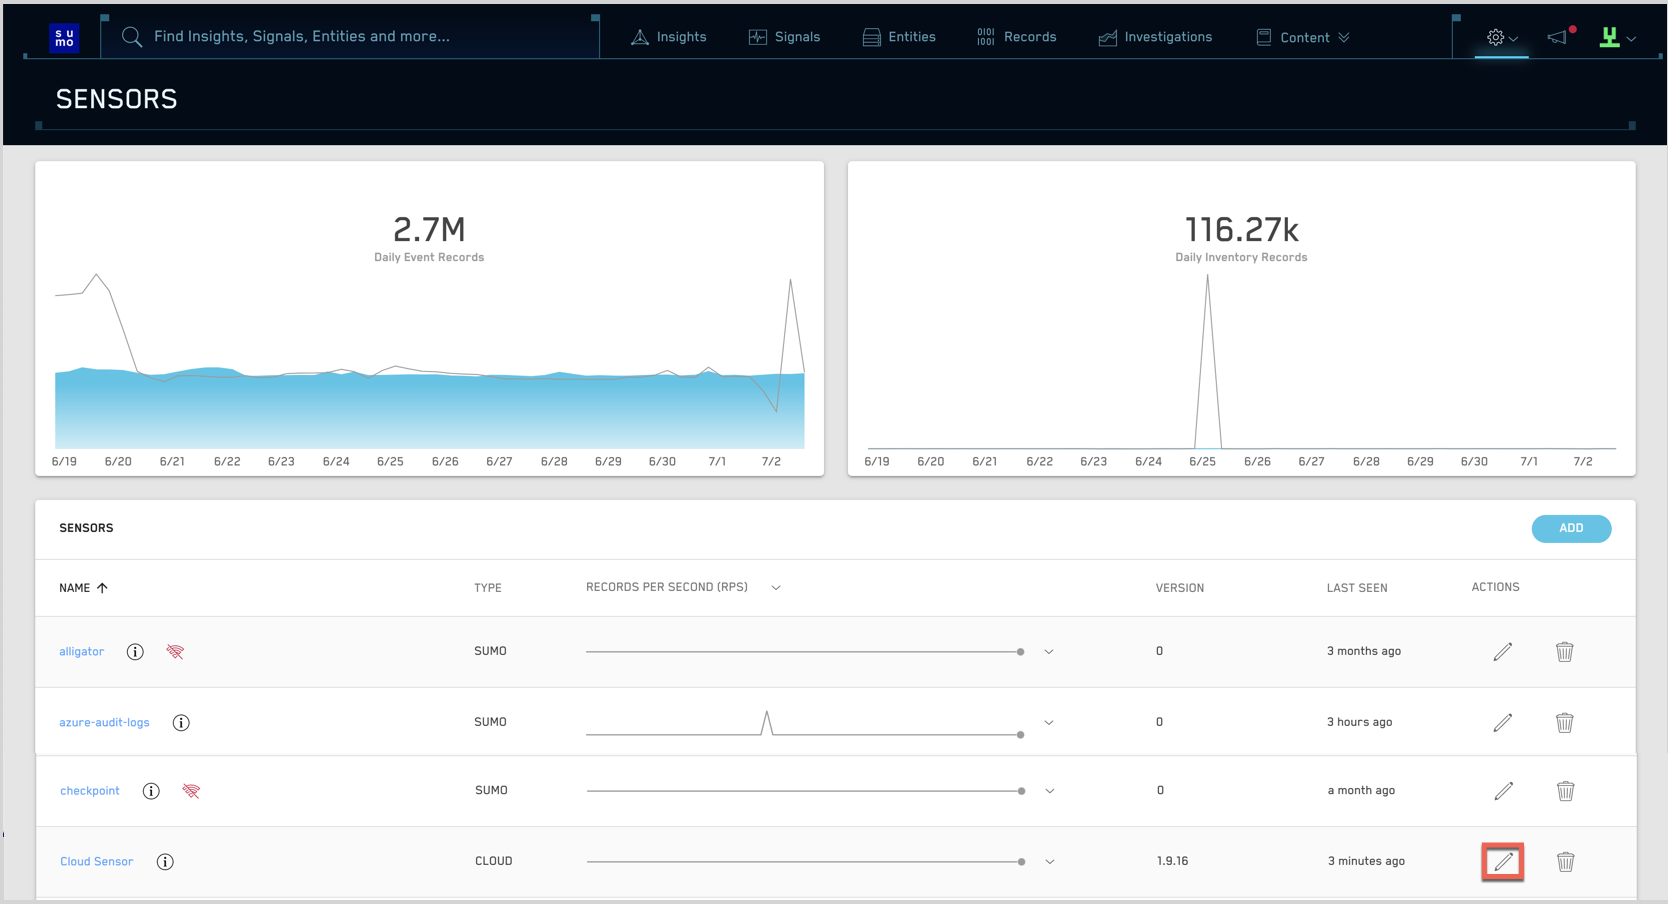This screenshot has width=1668, height=904.
Task: Click the edit pencil for checkpoint sensor
Action: click(x=1503, y=791)
